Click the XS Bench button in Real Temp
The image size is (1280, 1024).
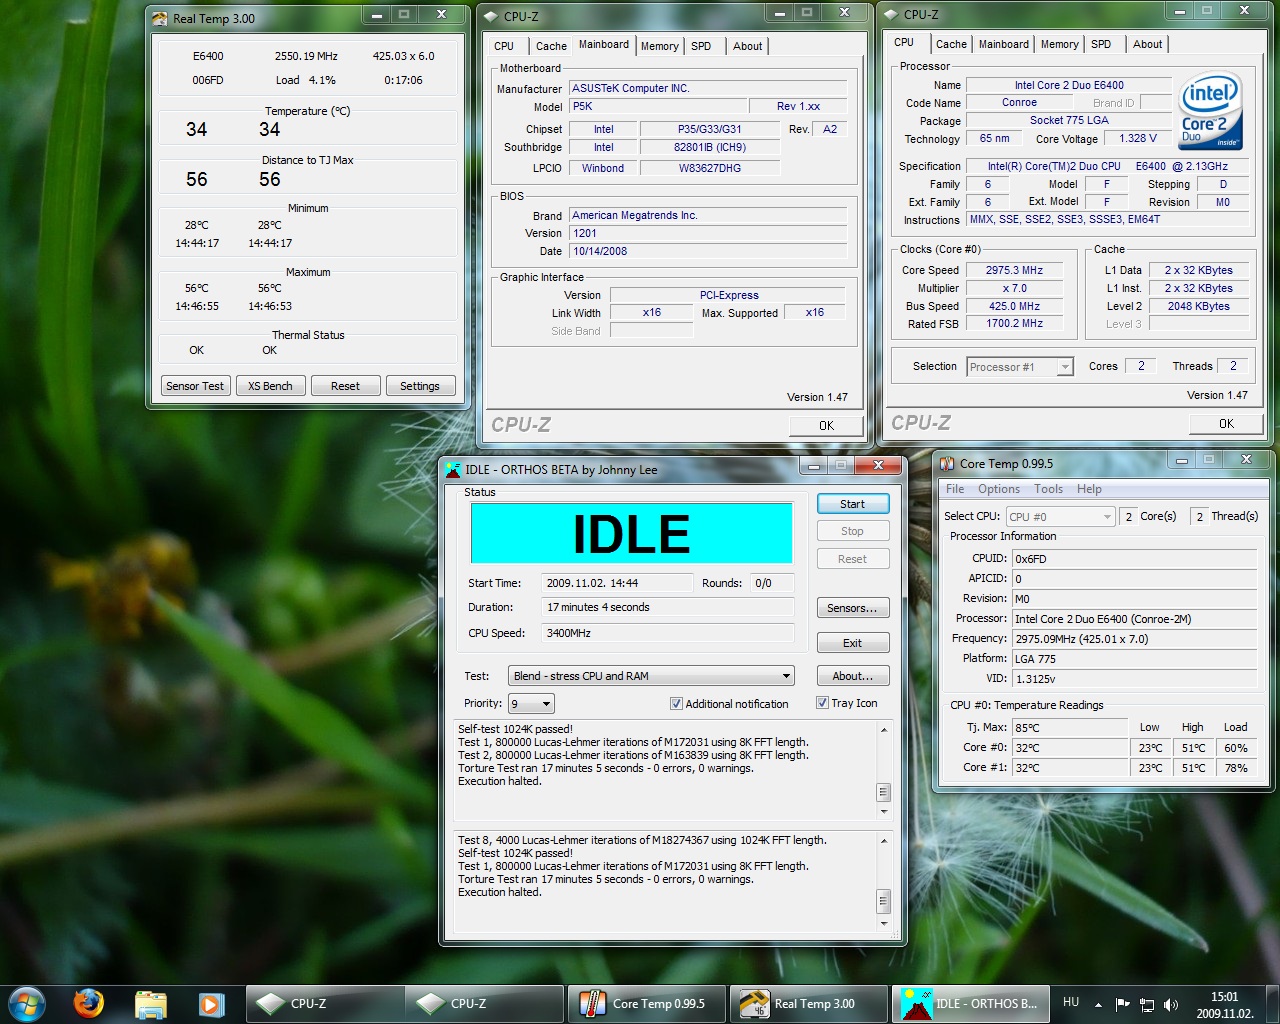(270, 386)
